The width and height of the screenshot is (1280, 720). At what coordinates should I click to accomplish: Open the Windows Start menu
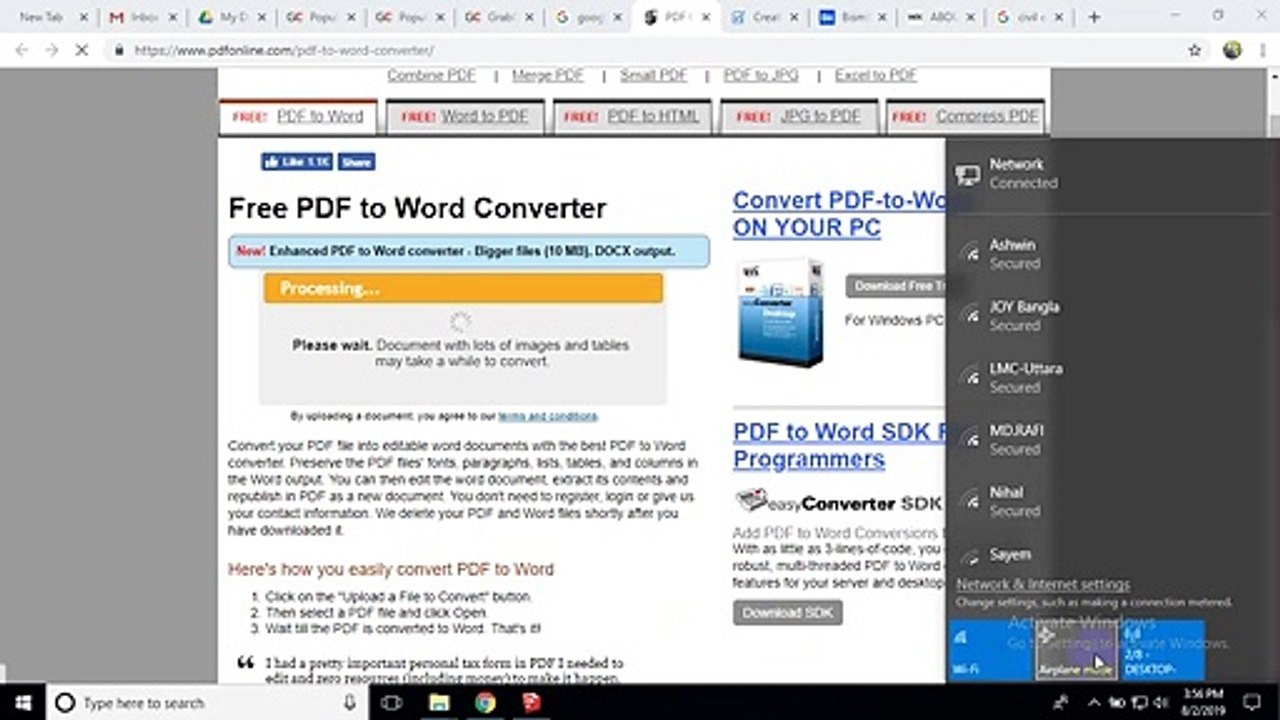[22, 702]
